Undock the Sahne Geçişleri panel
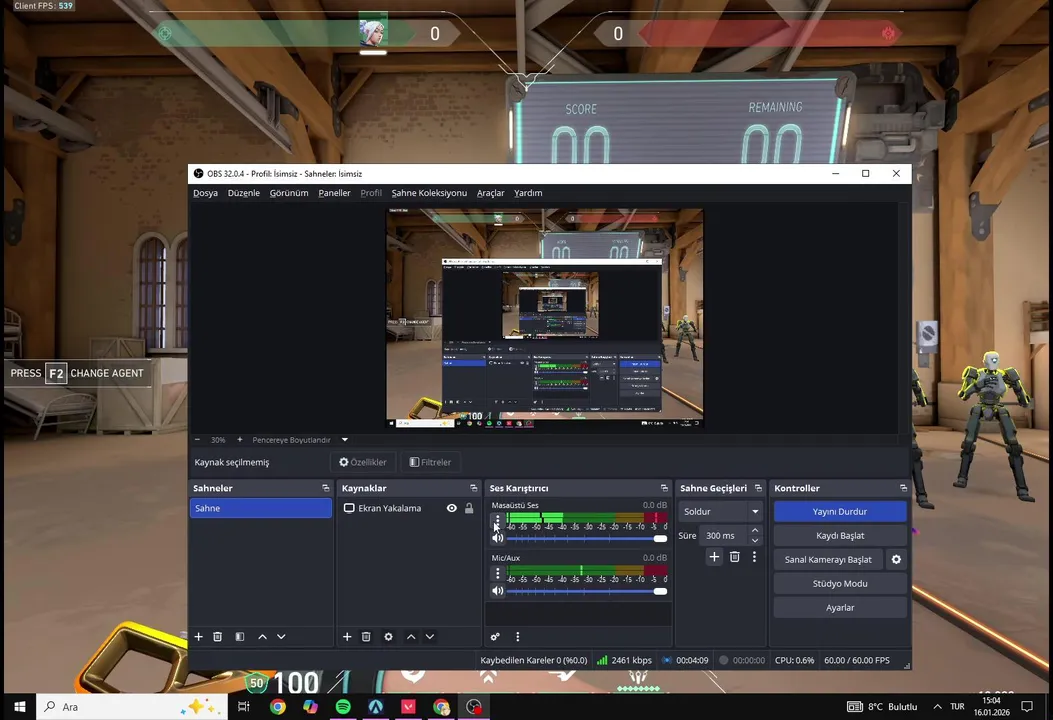Screen dimensions: 1053x720 (758, 488)
